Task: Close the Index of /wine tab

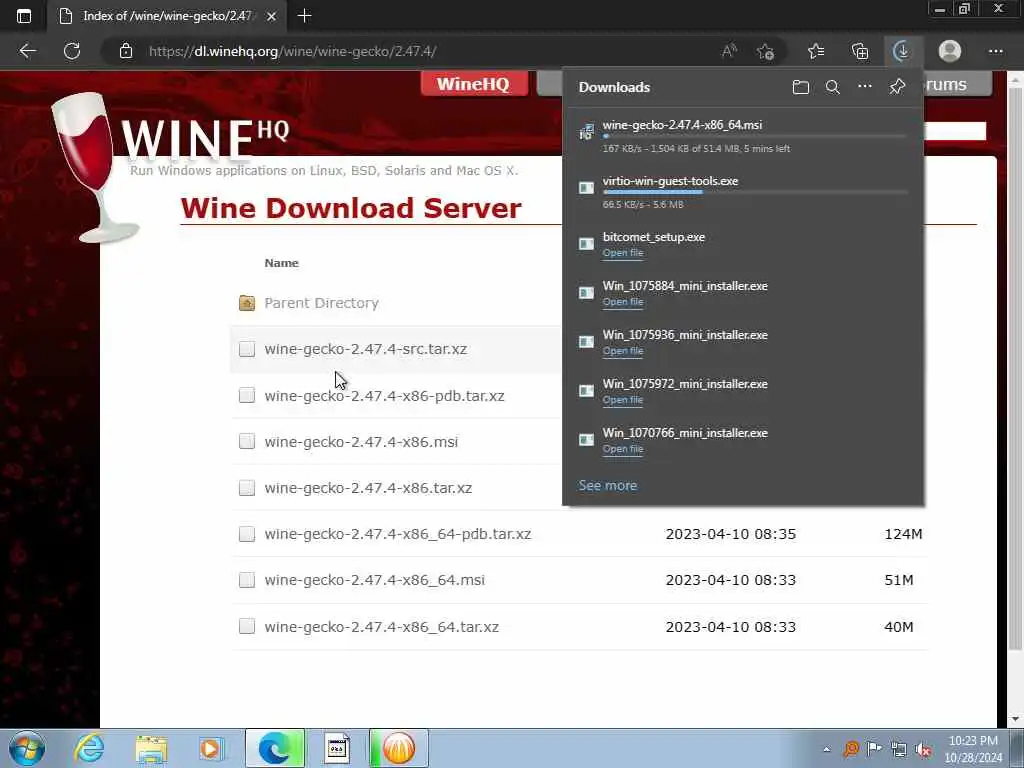Action: click(x=272, y=16)
